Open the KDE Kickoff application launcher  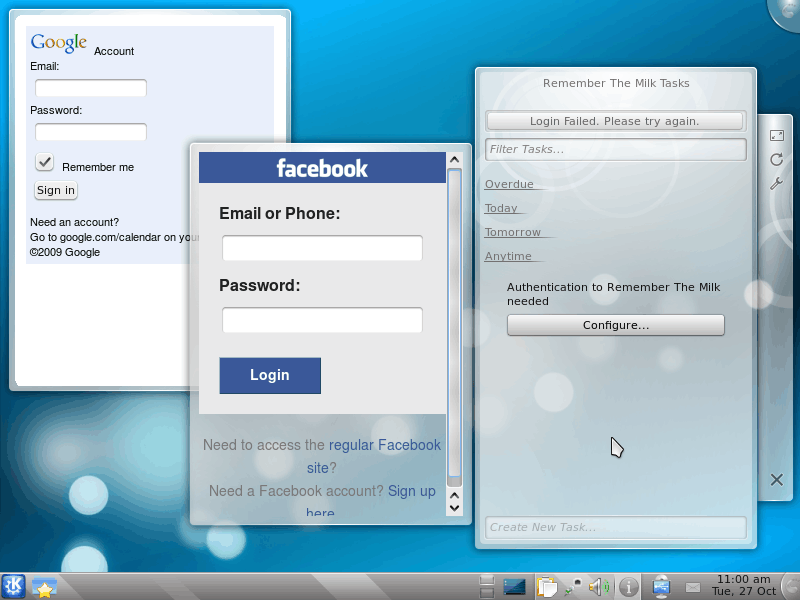13,586
